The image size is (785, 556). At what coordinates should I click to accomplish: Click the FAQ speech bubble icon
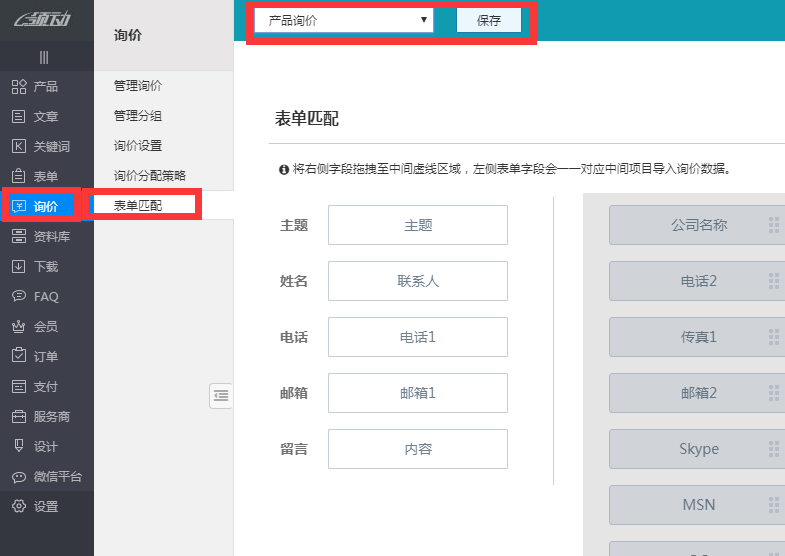[x=18, y=297]
